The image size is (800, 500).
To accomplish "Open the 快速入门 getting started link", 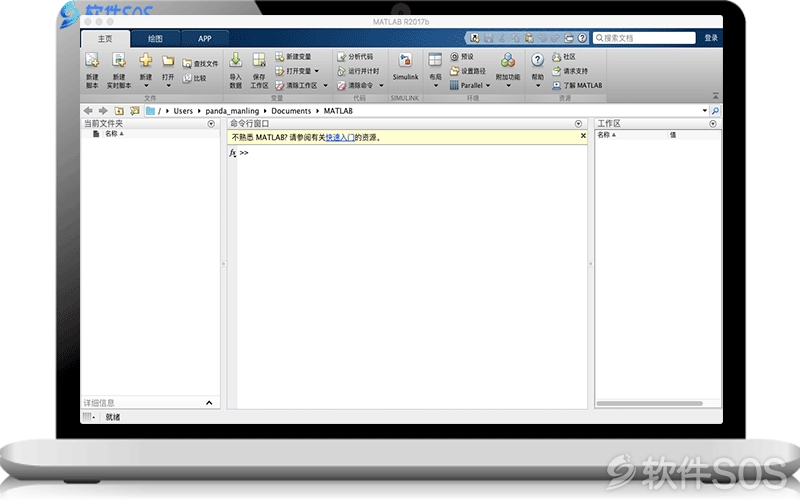I will point(340,137).
